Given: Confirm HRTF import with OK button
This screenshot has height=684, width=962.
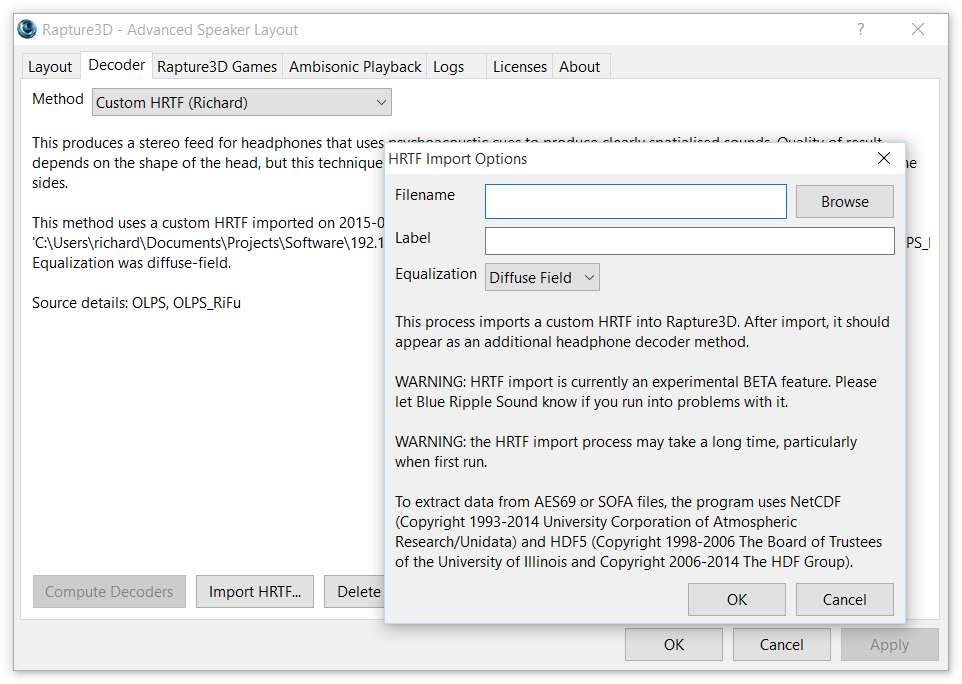Looking at the screenshot, I should 737,599.
